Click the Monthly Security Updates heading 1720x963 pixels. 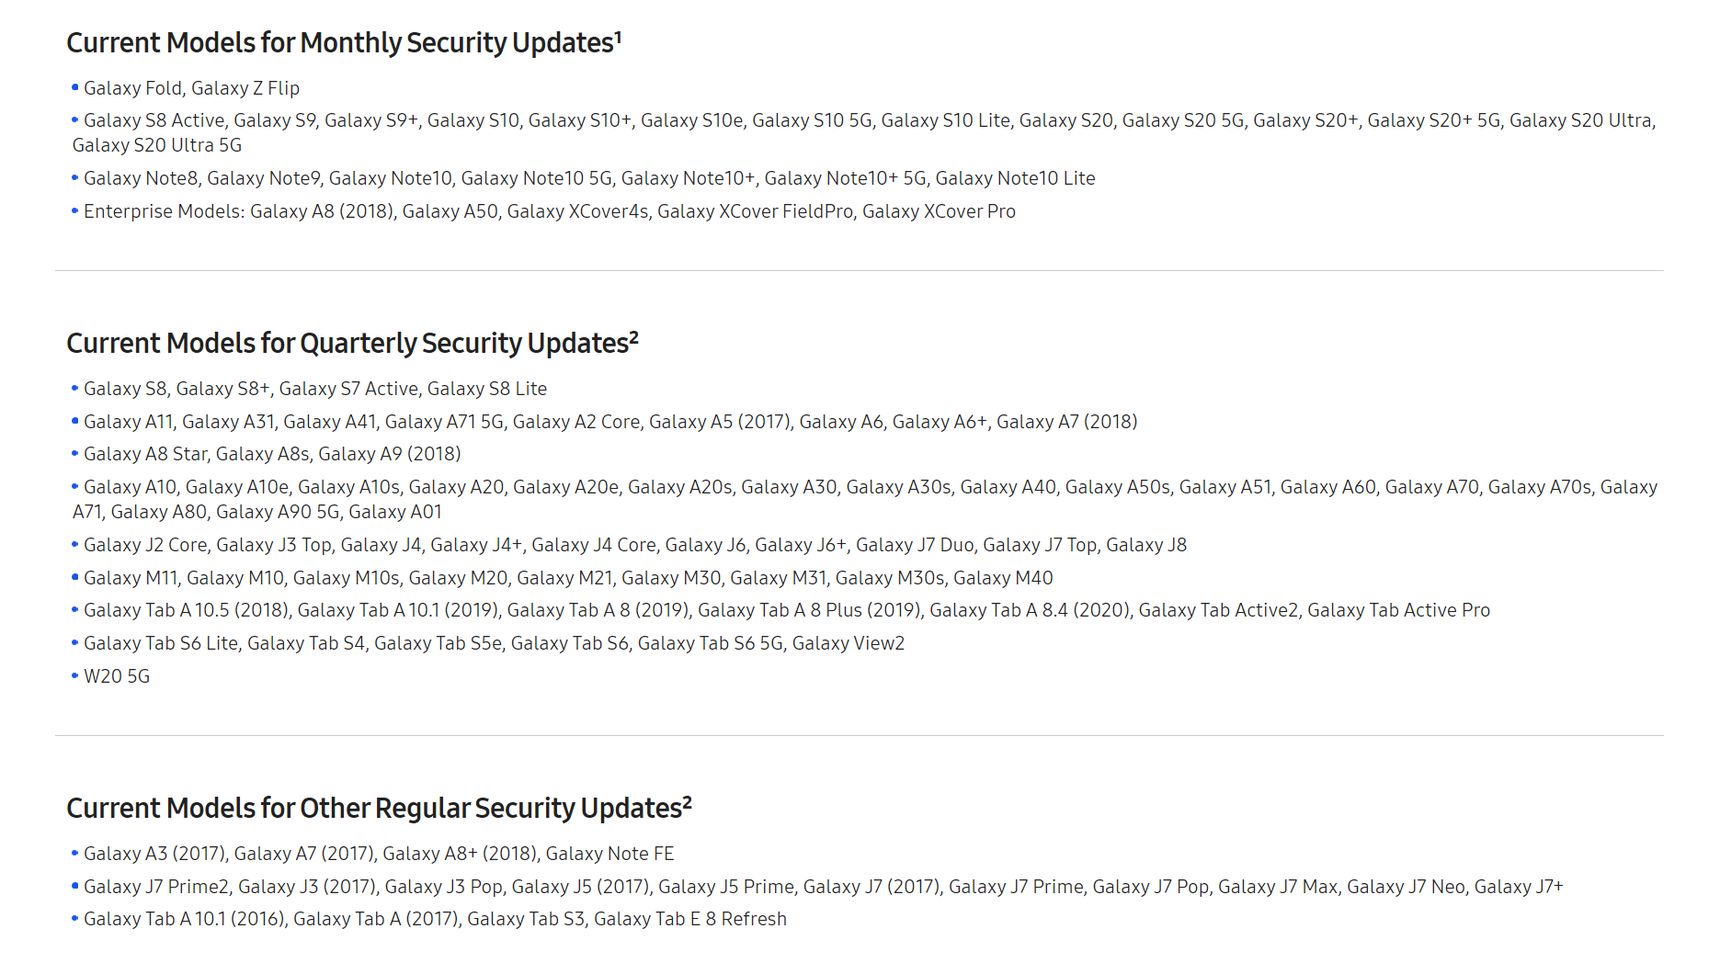tap(344, 43)
